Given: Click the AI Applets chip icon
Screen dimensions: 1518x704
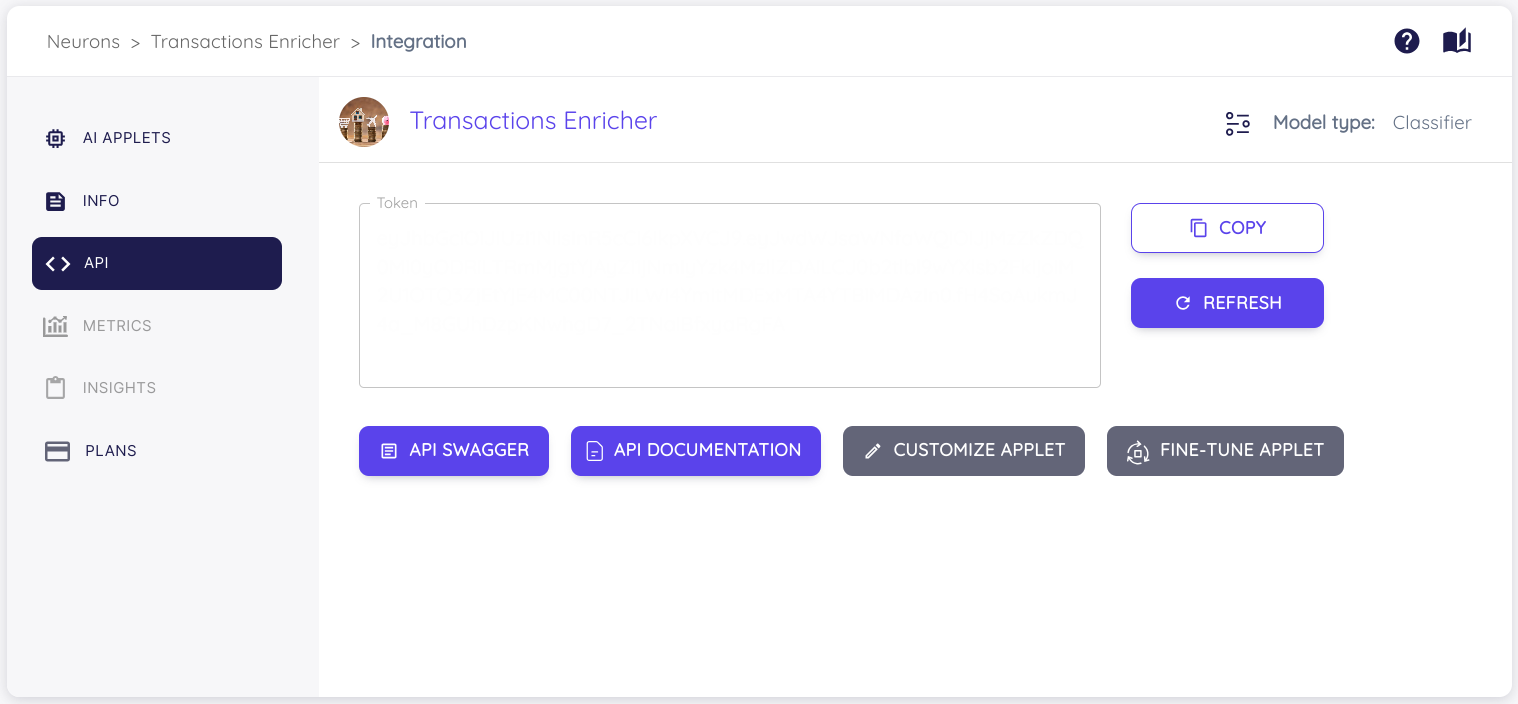Looking at the screenshot, I should [x=56, y=138].
